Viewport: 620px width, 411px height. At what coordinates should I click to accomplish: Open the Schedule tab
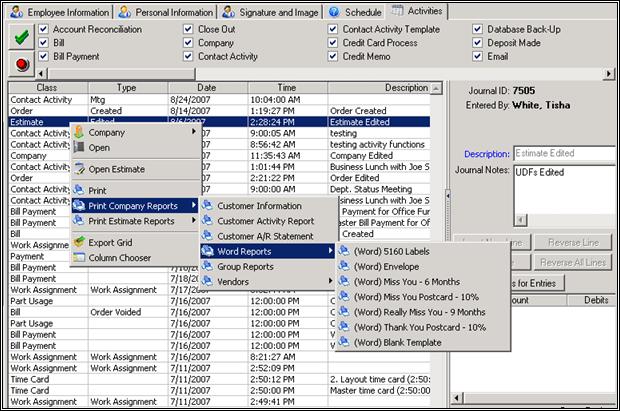(355, 12)
